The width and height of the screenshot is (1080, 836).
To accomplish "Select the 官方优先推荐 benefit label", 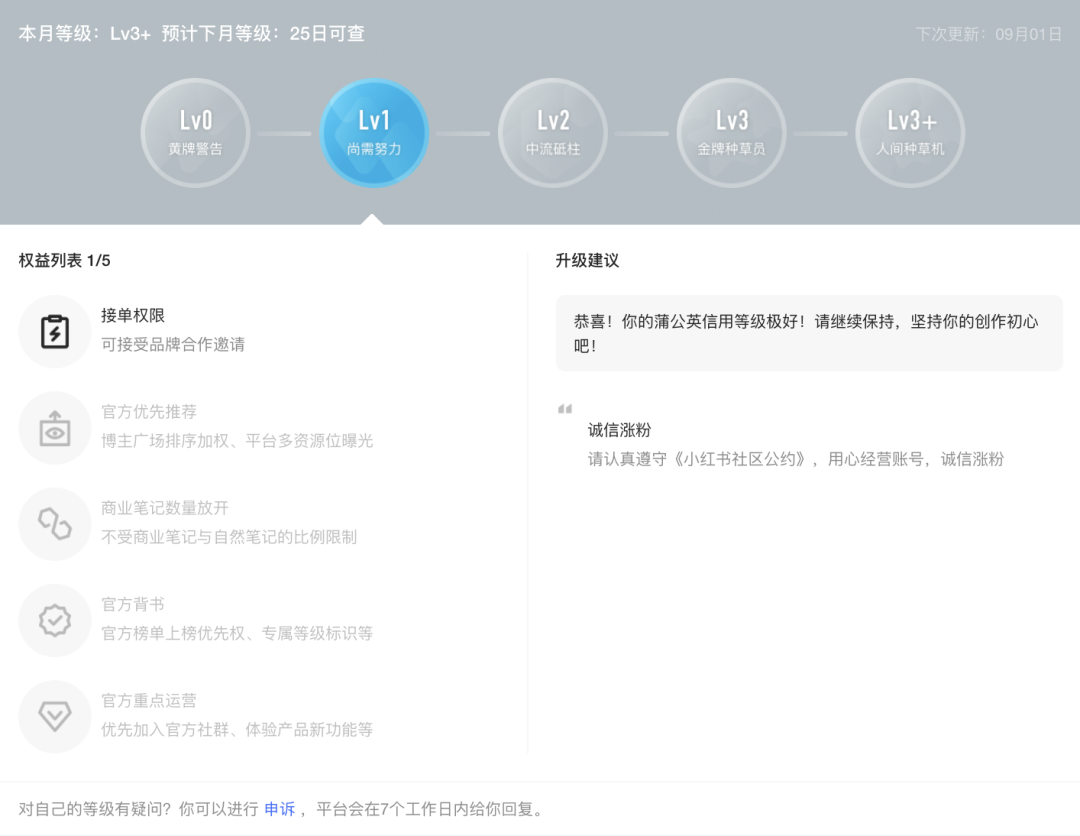I will 149,411.
